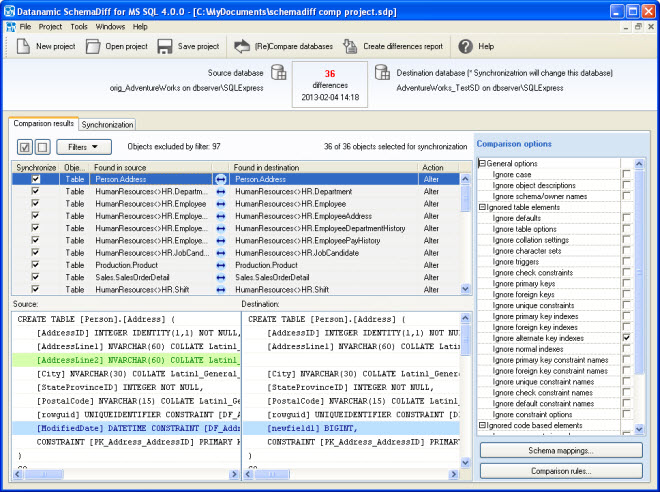Click comparison options scroll down arrow

tap(639, 429)
